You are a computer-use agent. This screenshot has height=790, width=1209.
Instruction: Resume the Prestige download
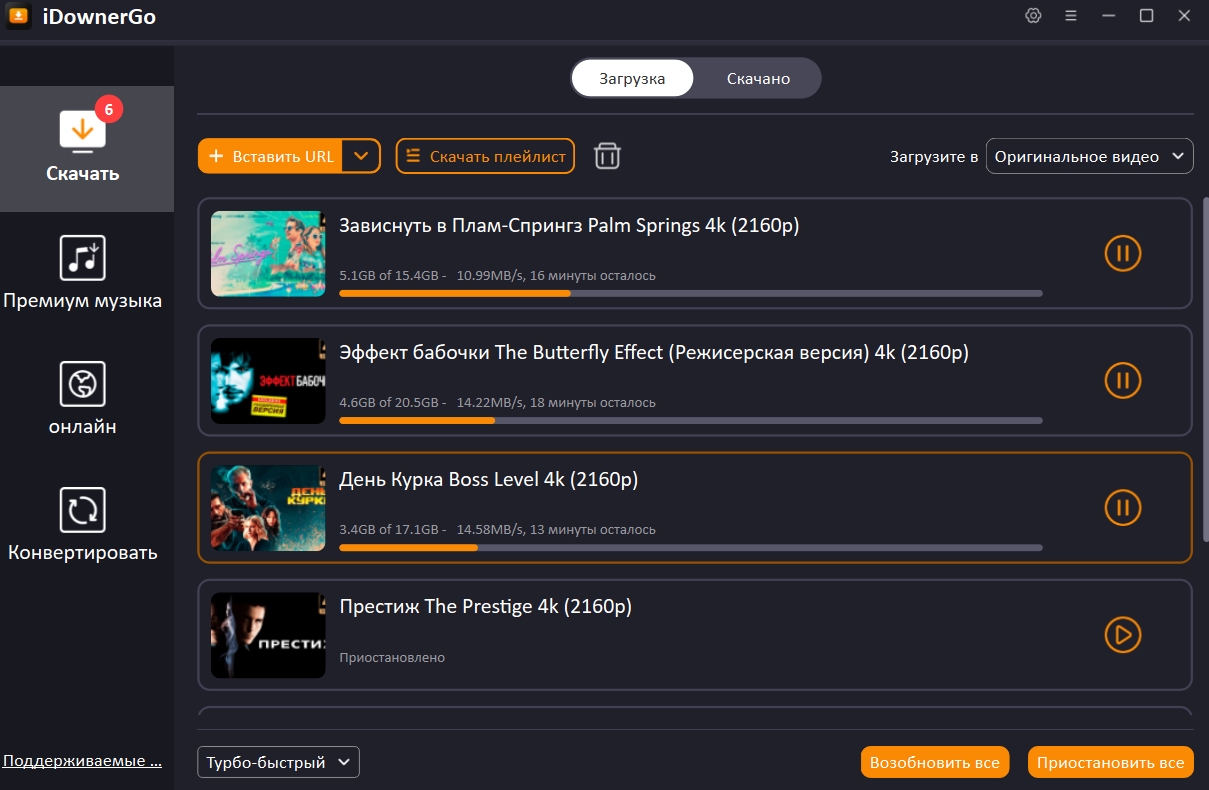(1122, 635)
